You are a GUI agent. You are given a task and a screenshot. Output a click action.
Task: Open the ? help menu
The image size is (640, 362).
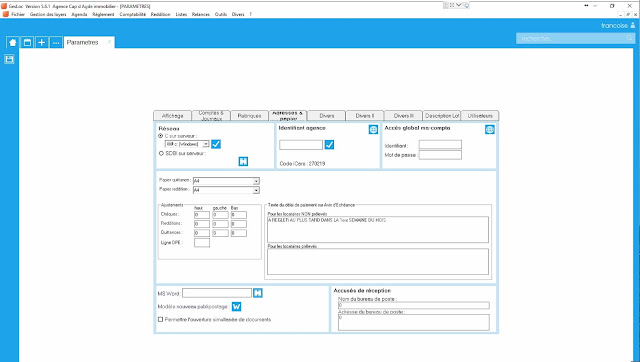click(x=251, y=14)
